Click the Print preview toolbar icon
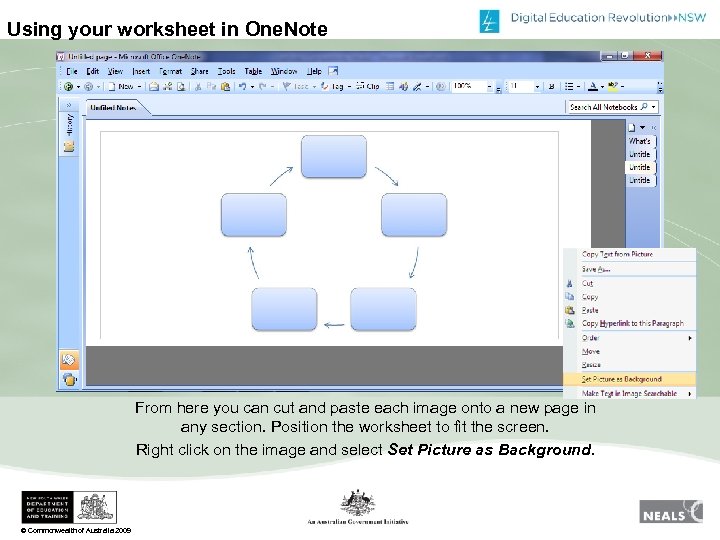 pyautogui.click(x=181, y=86)
